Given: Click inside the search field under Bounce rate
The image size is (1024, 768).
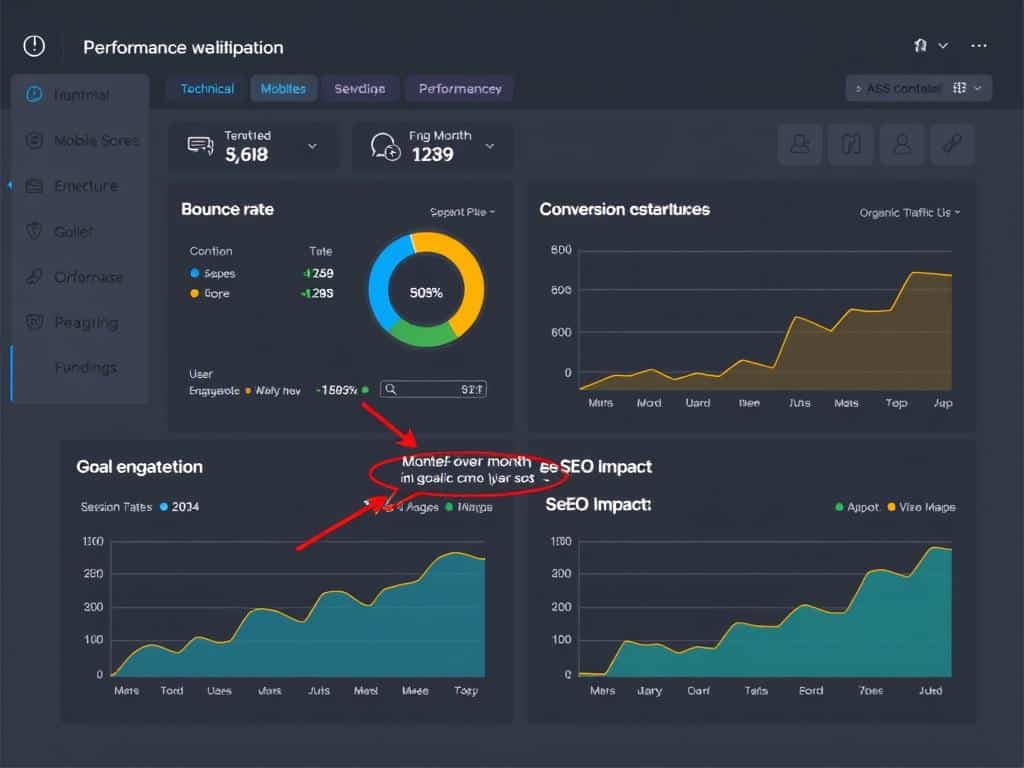Looking at the screenshot, I should tap(433, 388).
